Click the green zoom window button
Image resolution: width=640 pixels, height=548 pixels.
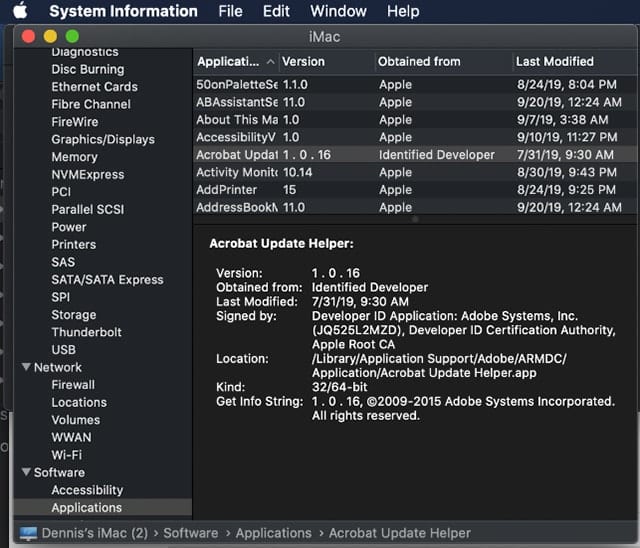[x=70, y=35]
